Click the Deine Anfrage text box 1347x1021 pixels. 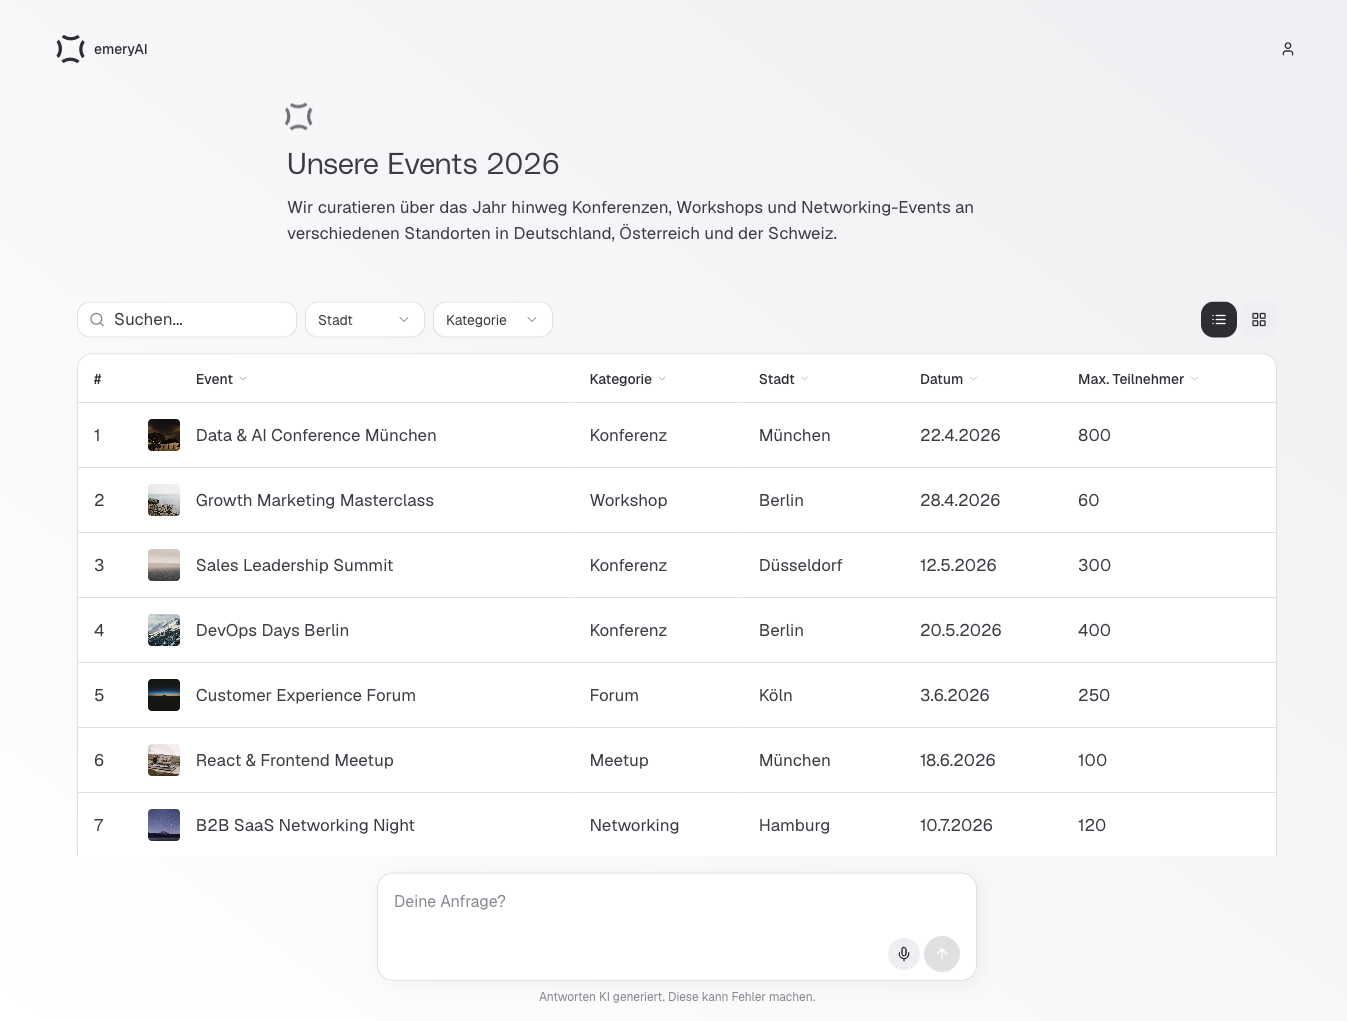(677, 927)
